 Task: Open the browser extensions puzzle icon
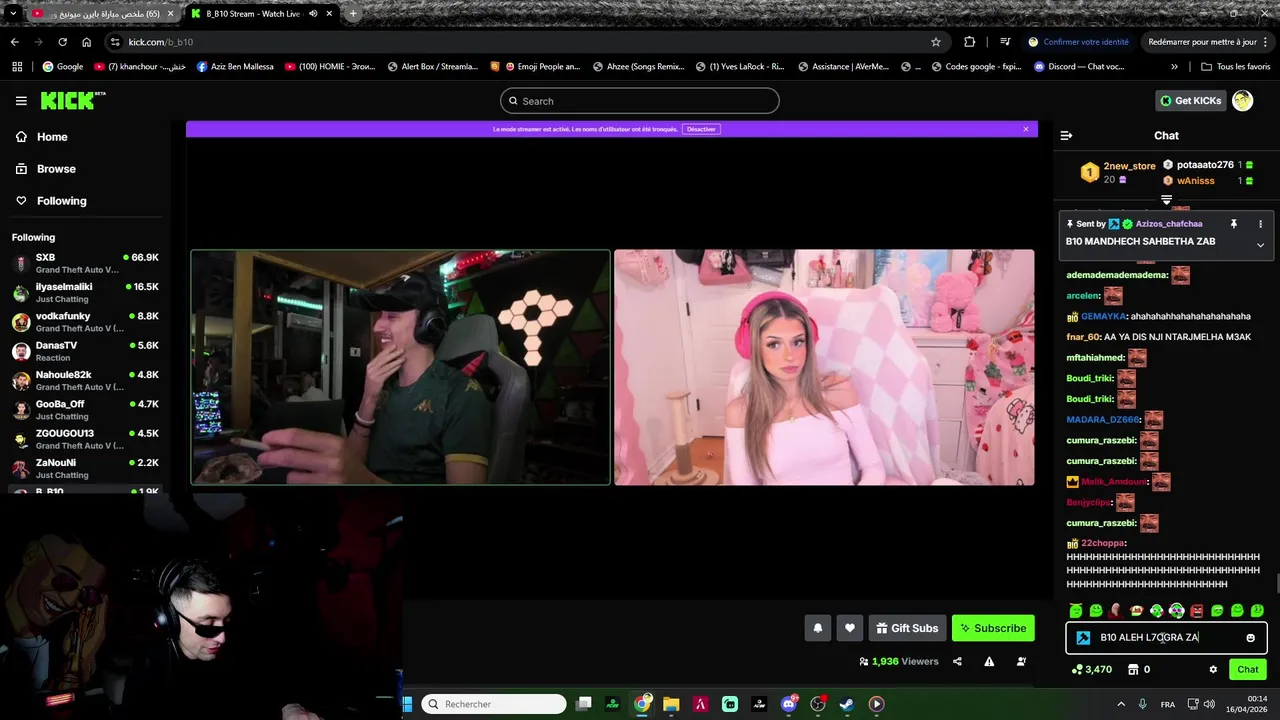pyautogui.click(x=969, y=42)
